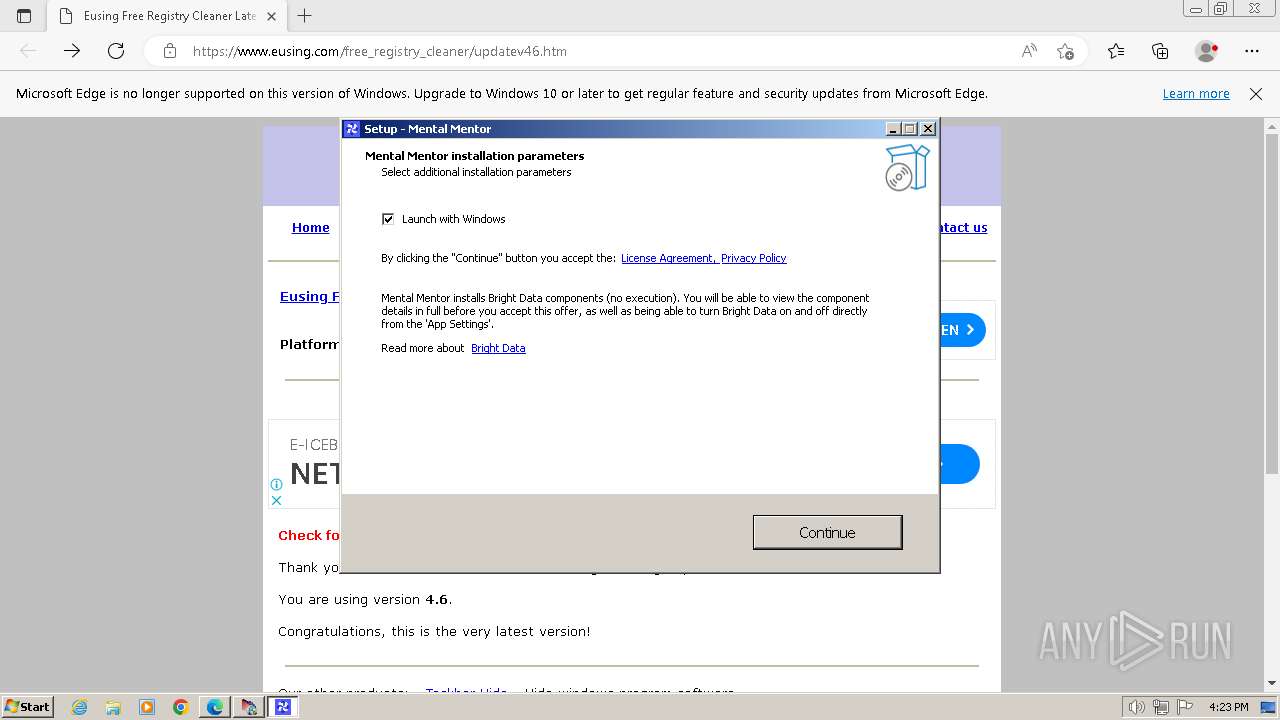
Task: Open the Bright Data link
Action: pos(498,348)
